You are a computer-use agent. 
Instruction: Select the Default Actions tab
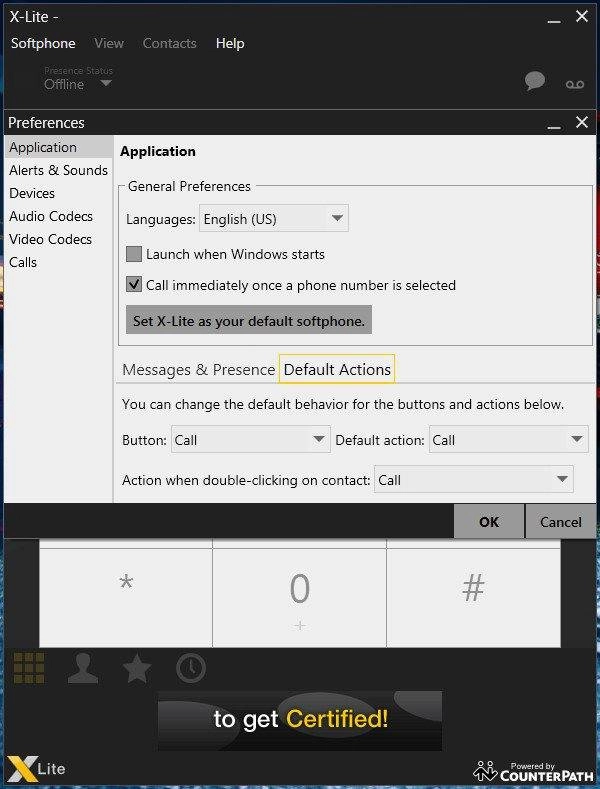337,369
